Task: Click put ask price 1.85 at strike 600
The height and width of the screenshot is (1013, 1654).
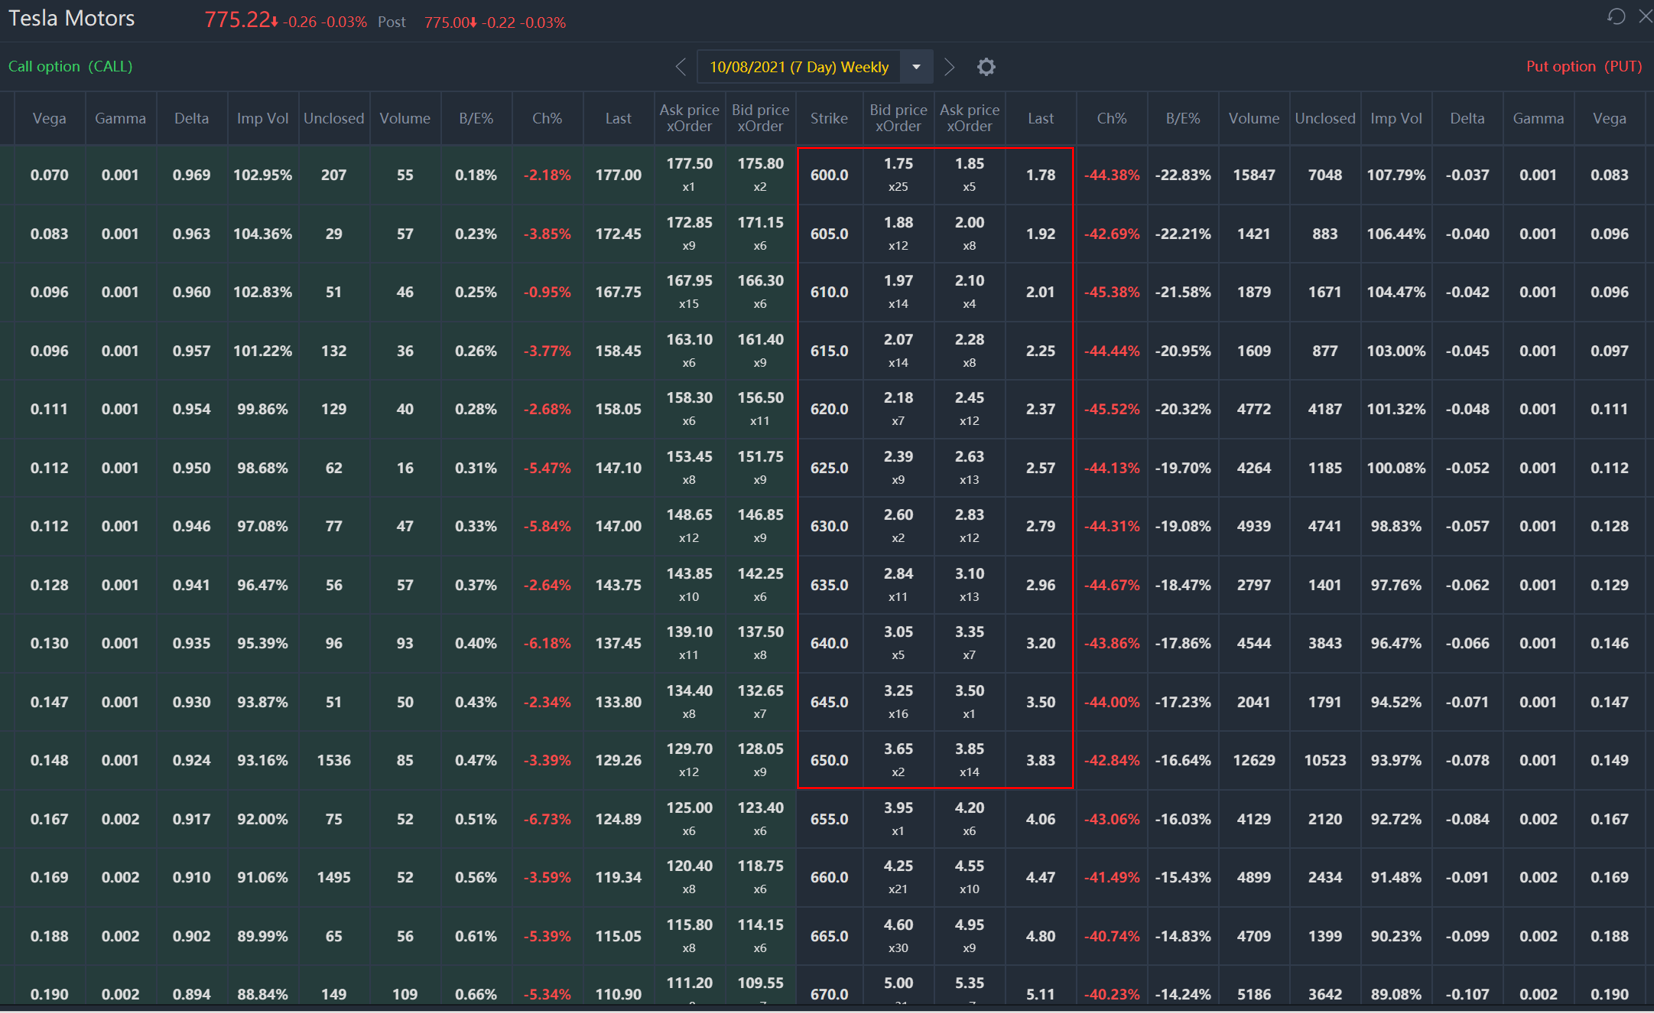Action: coord(969,164)
